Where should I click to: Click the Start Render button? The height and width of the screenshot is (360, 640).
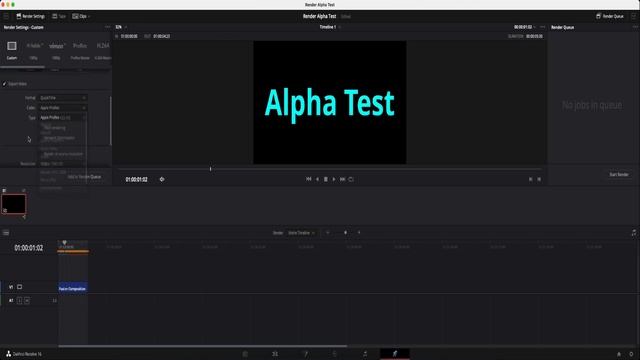(x=619, y=175)
